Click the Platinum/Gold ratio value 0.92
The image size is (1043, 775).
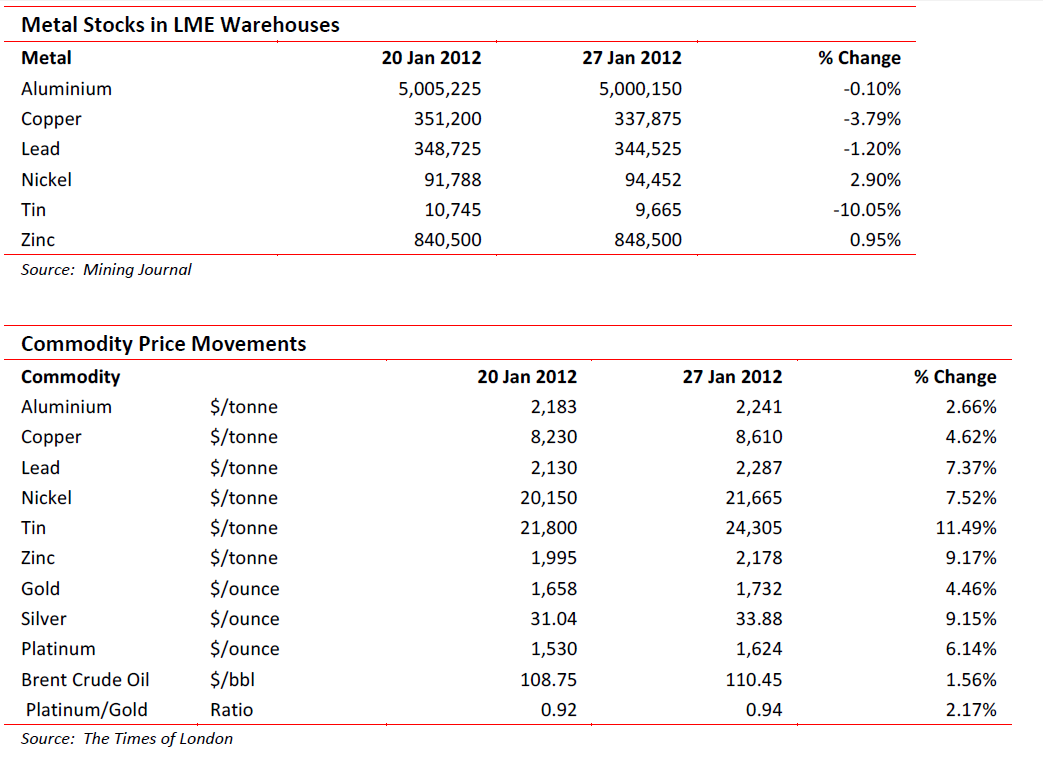(559, 710)
